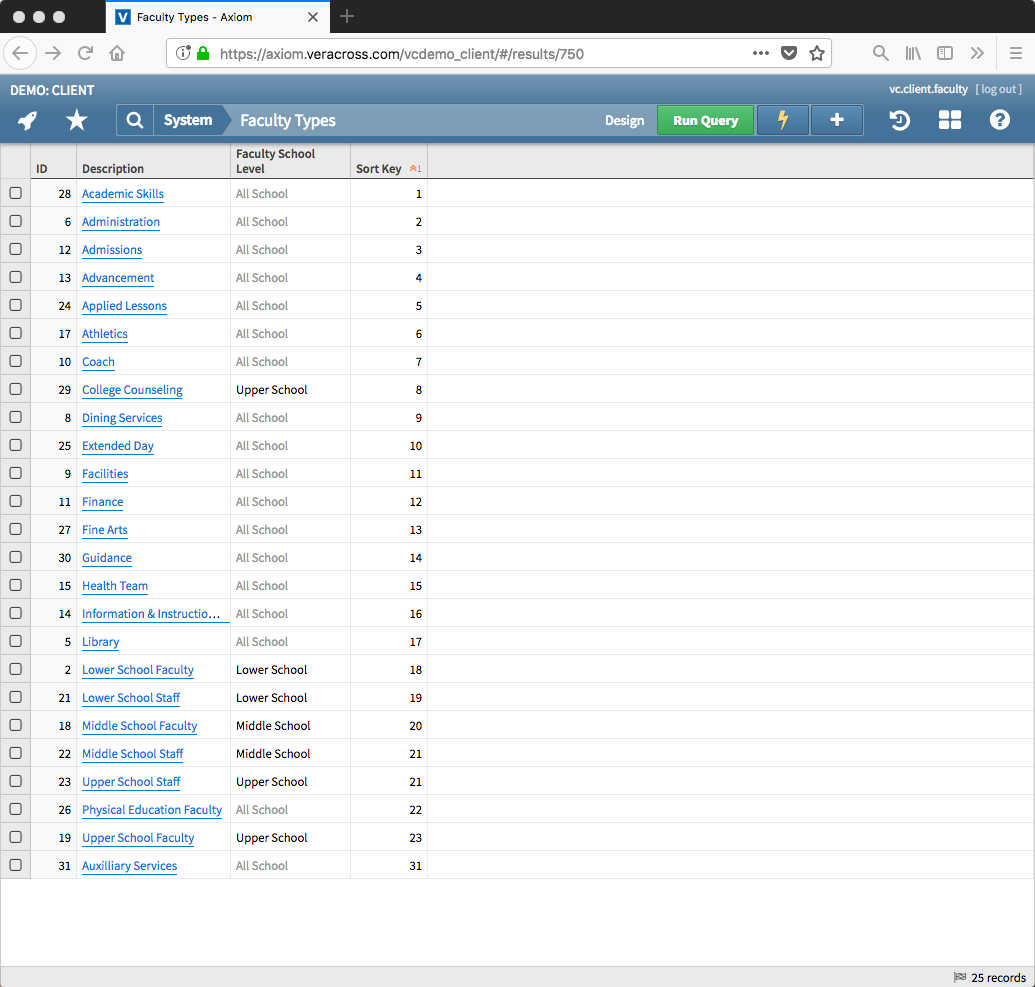
Task: Sort by the Sort Key column header
Action: 379,169
